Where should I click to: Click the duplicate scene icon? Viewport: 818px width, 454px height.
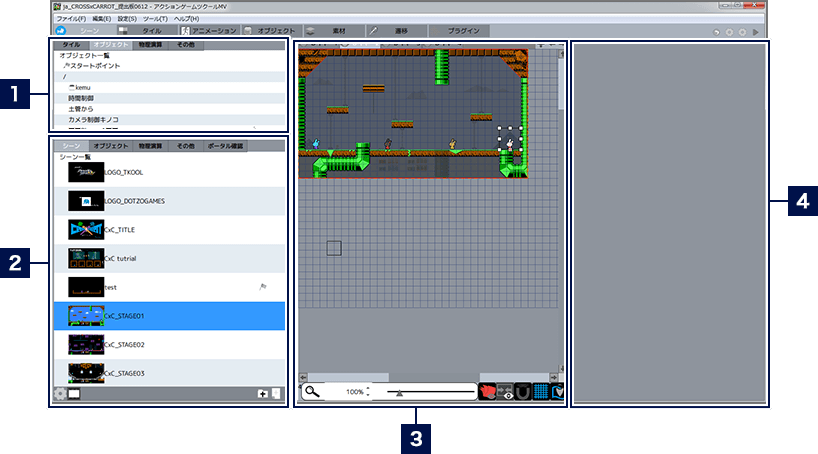tap(277, 394)
